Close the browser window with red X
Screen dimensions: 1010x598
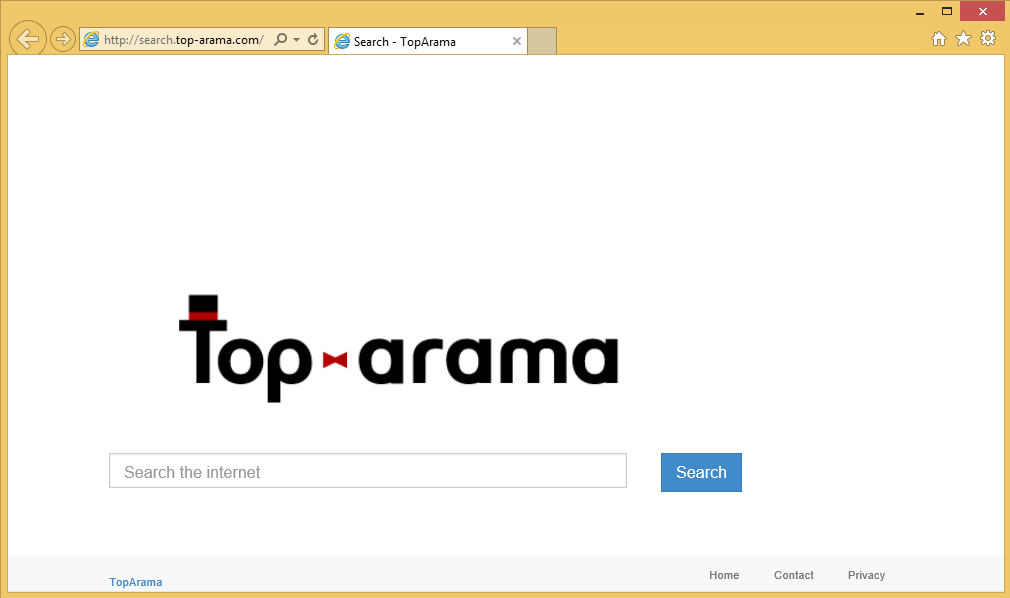(x=982, y=11)
